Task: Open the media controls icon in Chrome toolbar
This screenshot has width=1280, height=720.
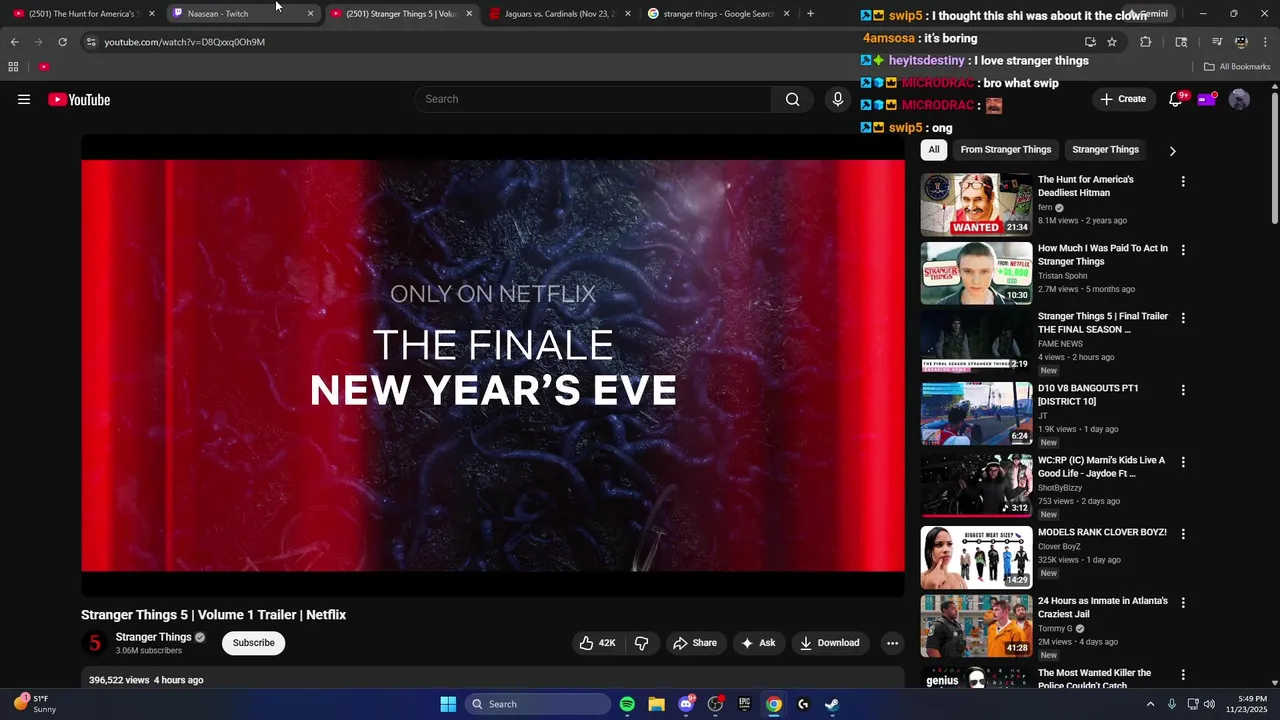Action: (x=1217, y=42)
